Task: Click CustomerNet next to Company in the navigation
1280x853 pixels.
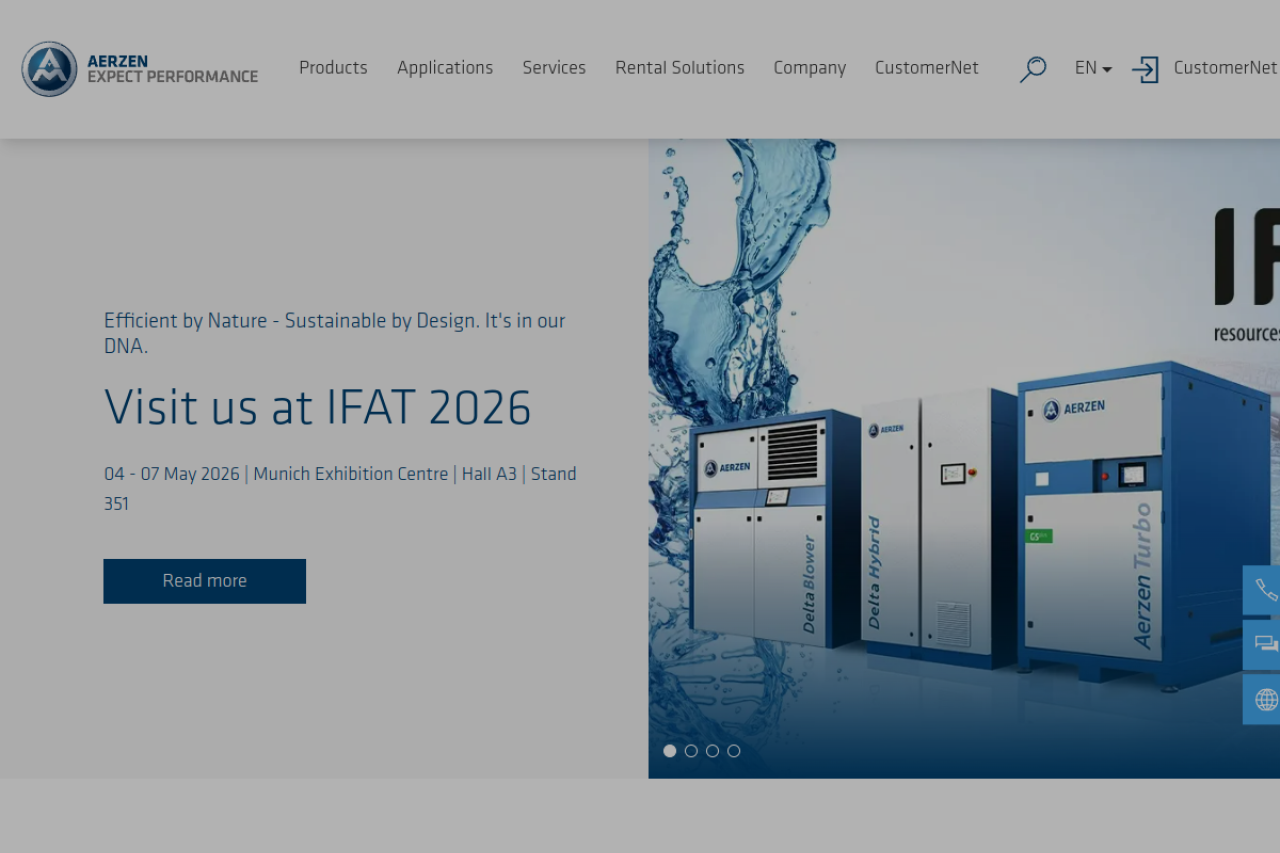Action: point(926,68)
